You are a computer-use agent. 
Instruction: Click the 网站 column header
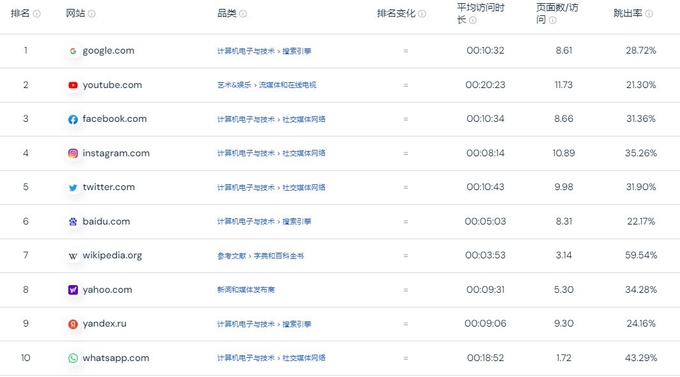(x=75, y=13)
